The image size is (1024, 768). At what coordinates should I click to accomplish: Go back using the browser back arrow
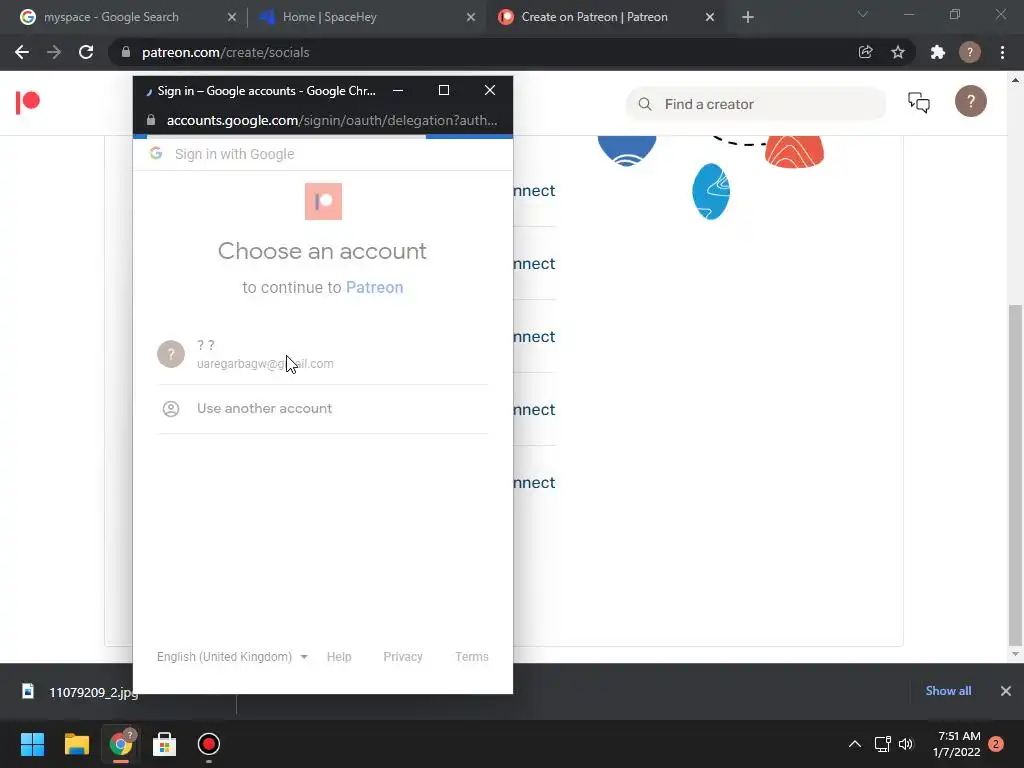pyautogui.click(x=22, y=52)
